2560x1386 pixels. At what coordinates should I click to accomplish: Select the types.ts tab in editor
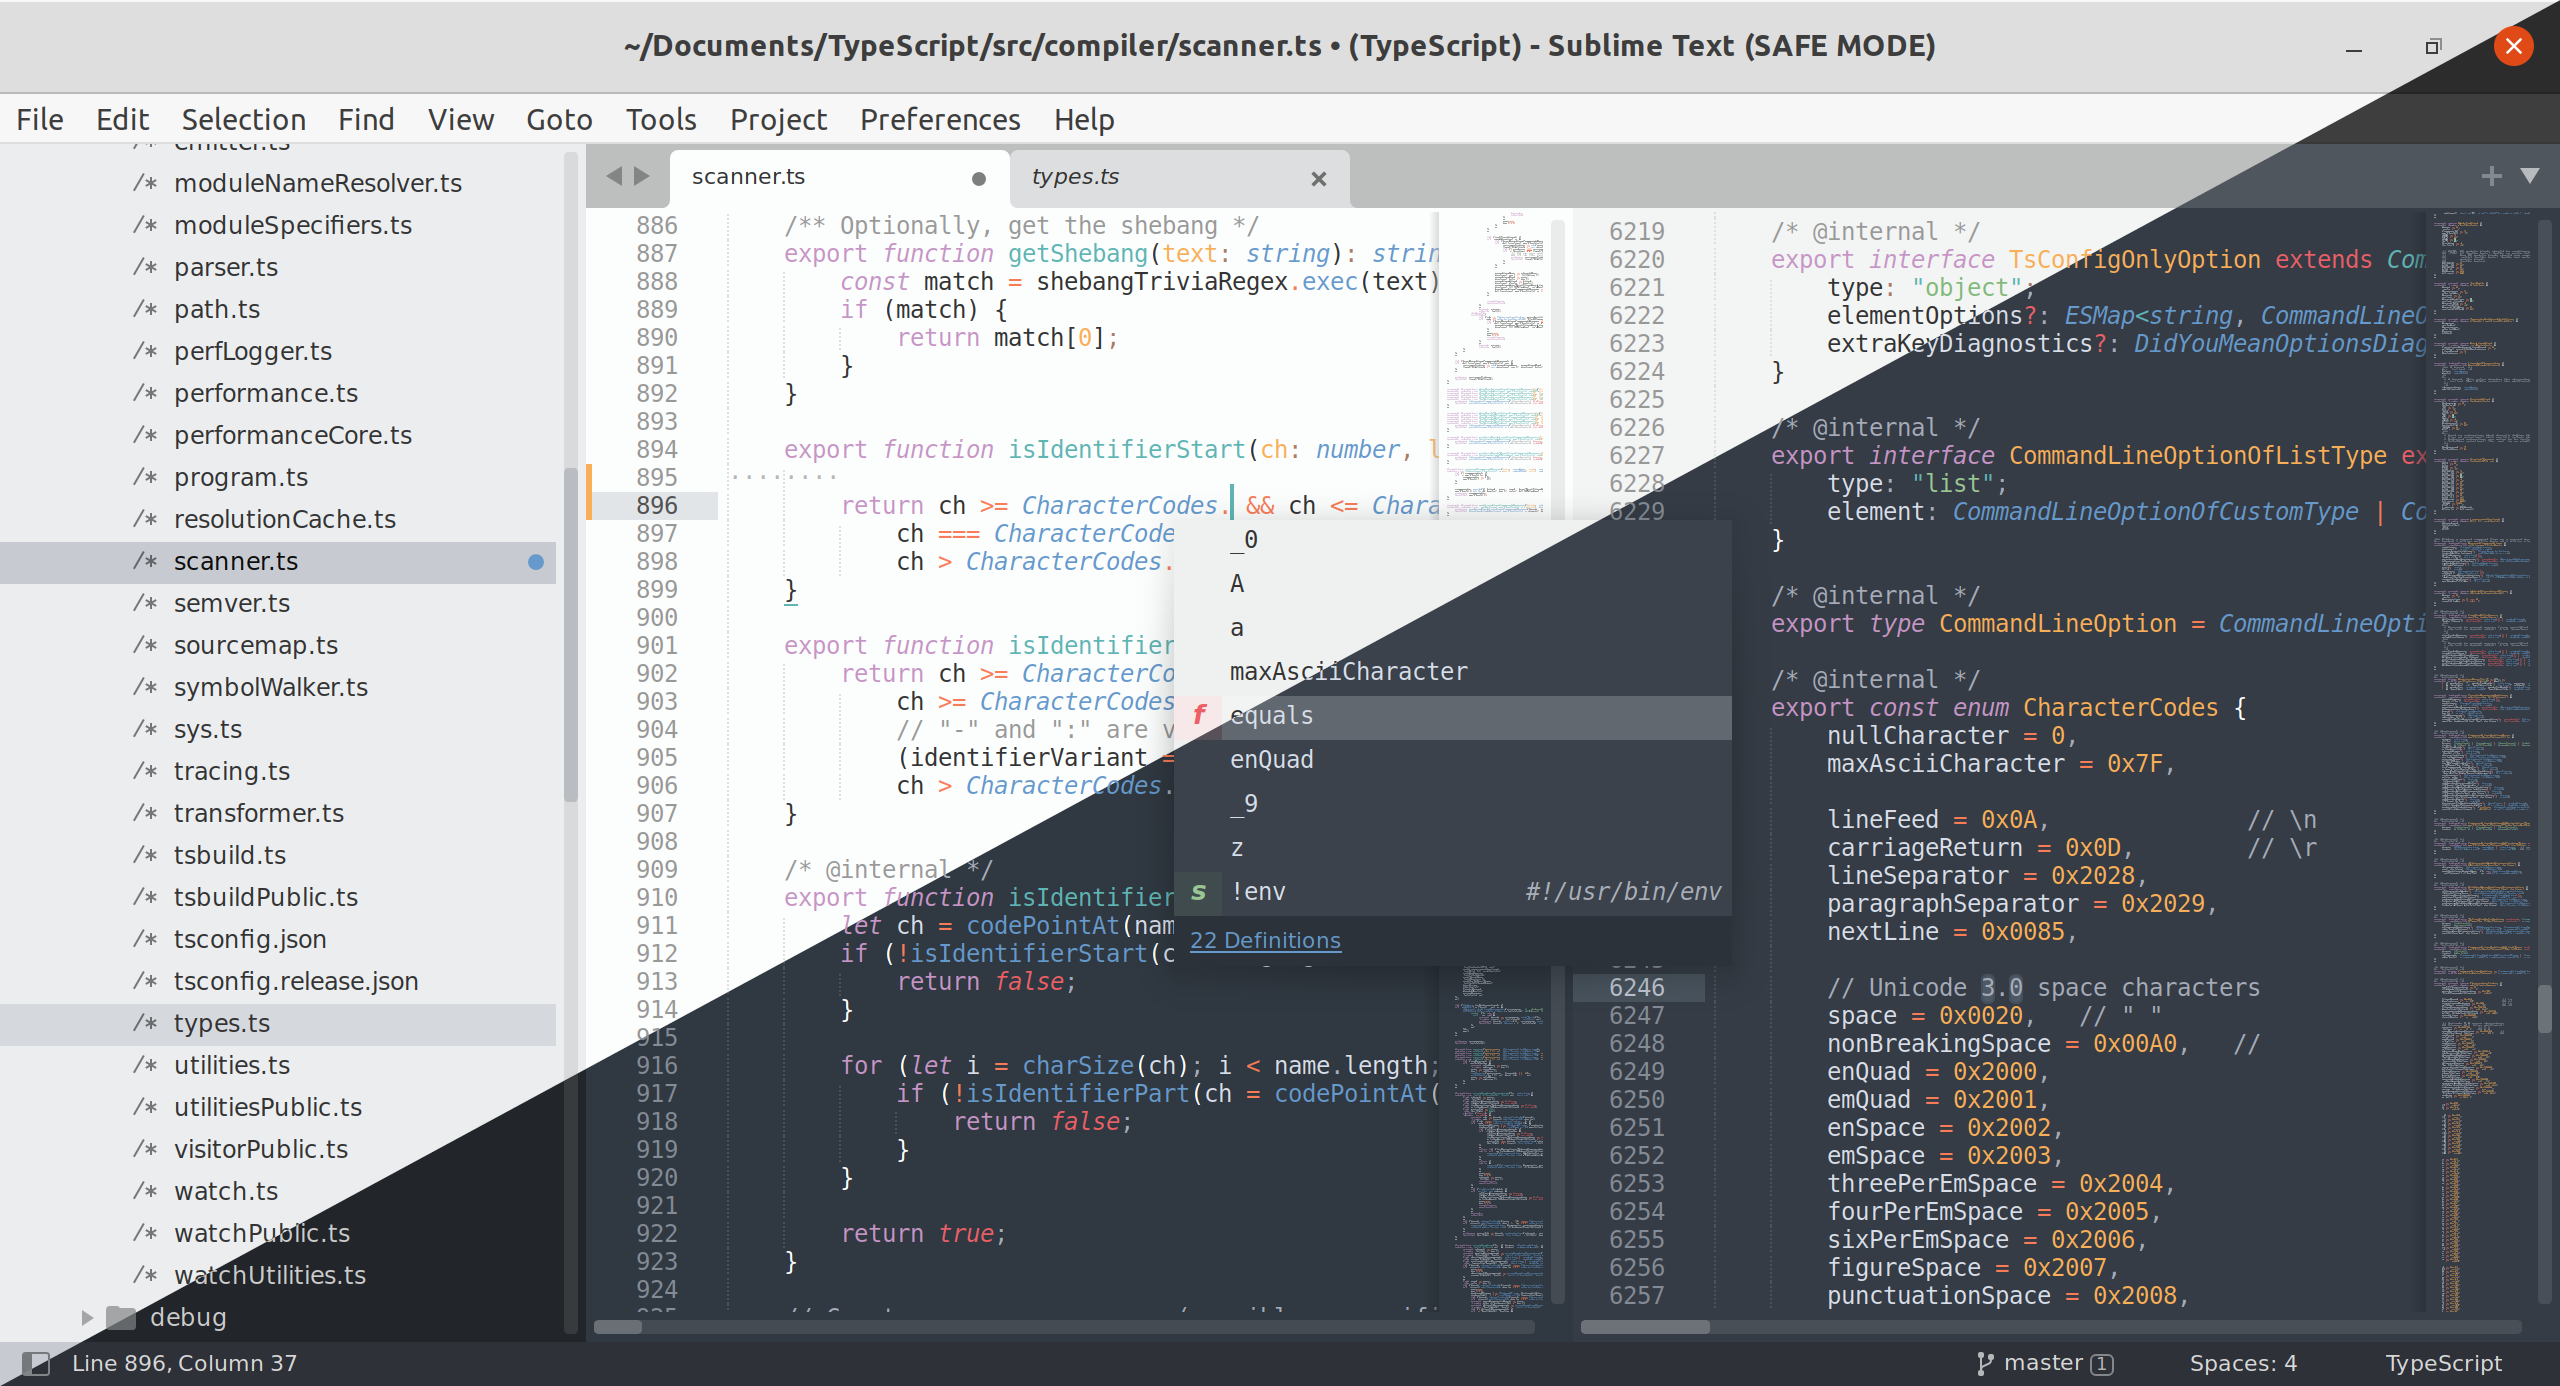(1075, 176)
